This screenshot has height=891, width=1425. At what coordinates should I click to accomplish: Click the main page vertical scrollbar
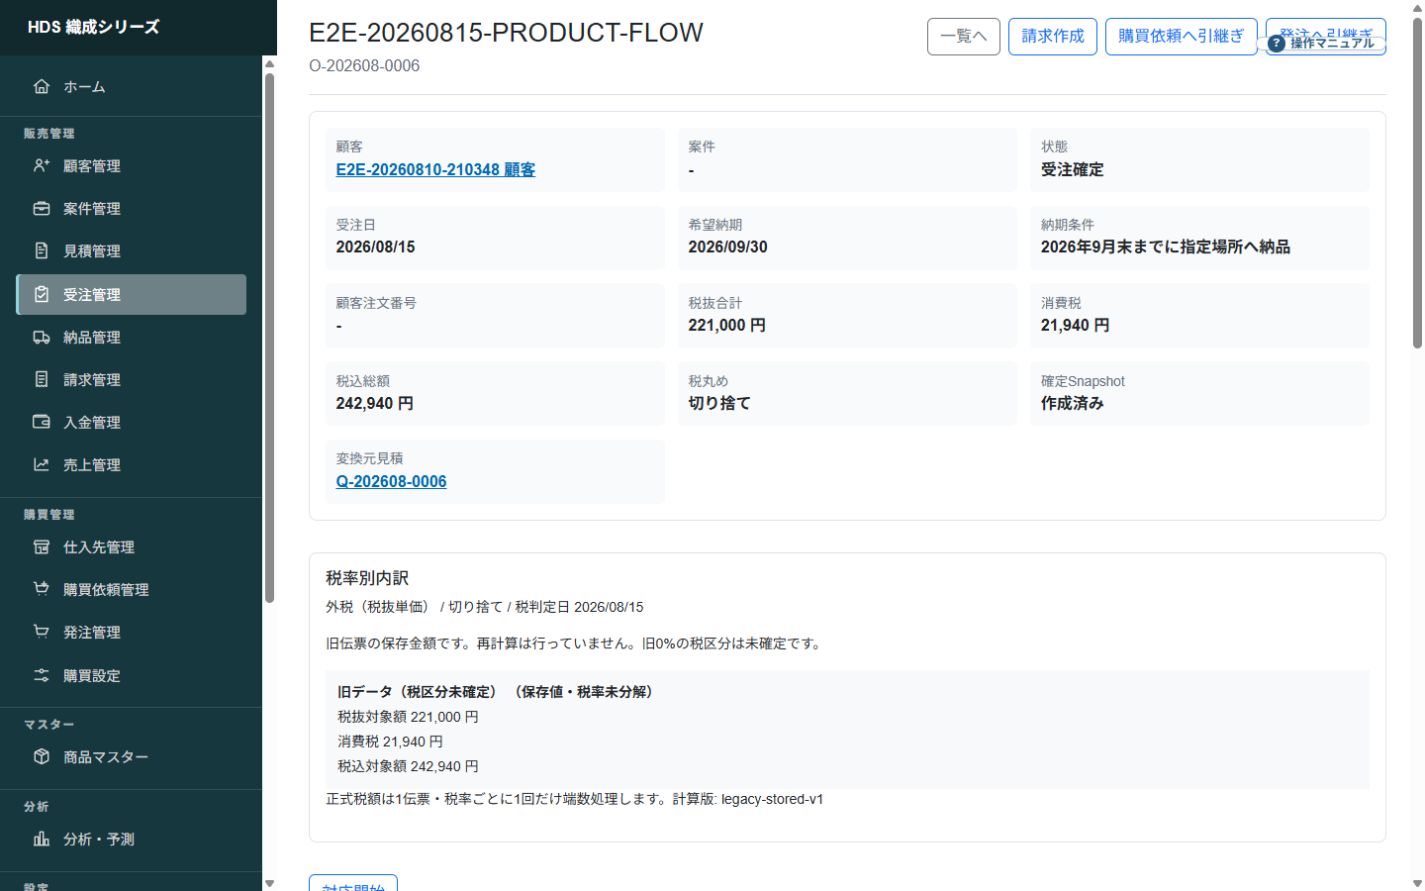[x=1416, y=182]
